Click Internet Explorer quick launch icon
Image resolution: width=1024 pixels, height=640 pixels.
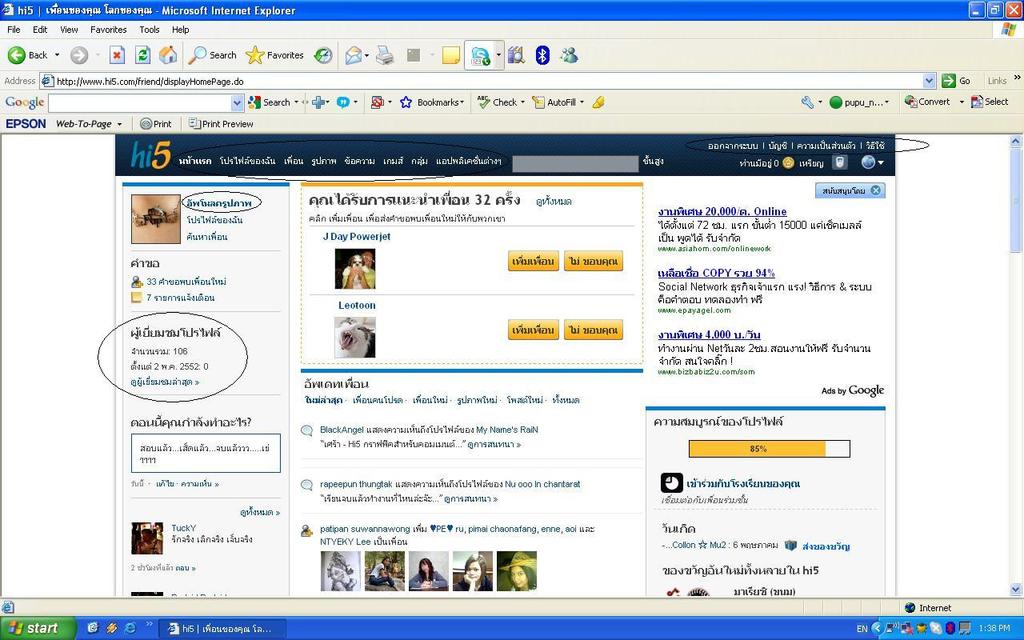point(130,628)
